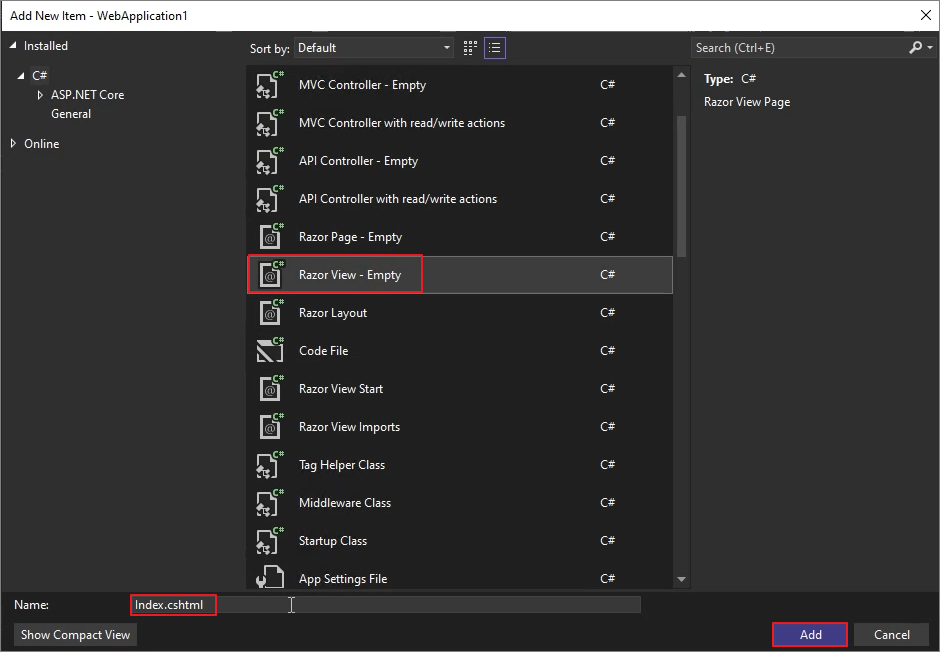Image resolution: width=940 pixels, height=652 pixels.
Task: Click the Name input field
Action: 385,605
